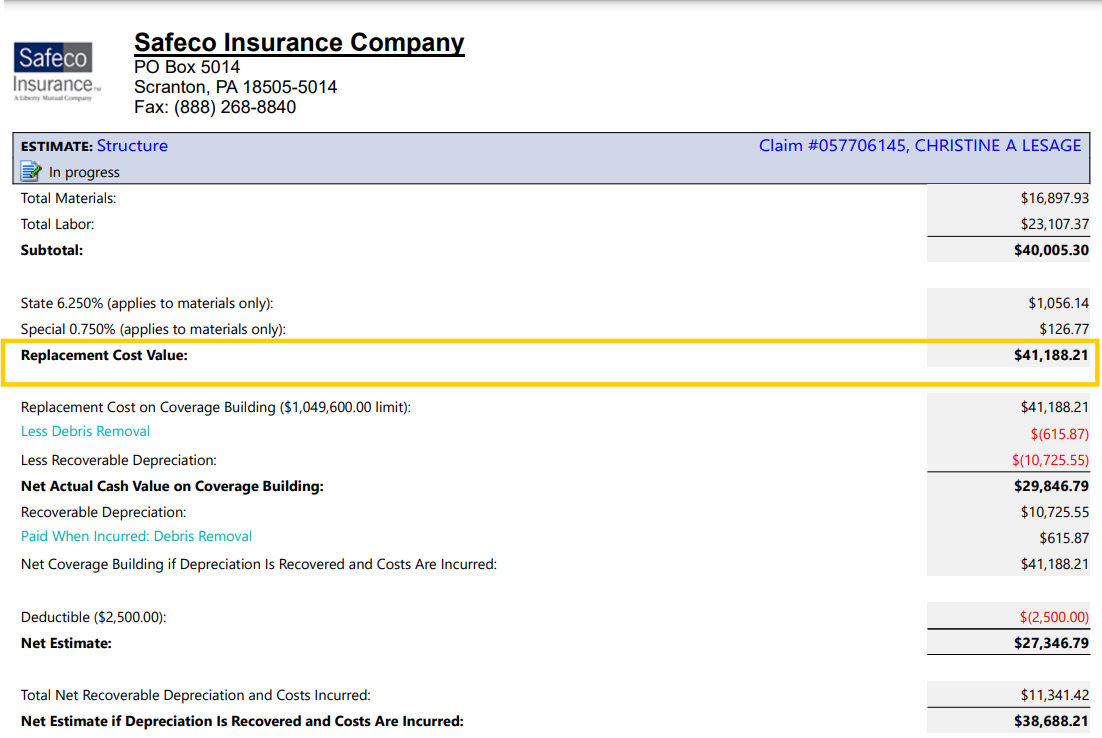
Task: Click the In progress status text
Action: [x=84, y=172]
